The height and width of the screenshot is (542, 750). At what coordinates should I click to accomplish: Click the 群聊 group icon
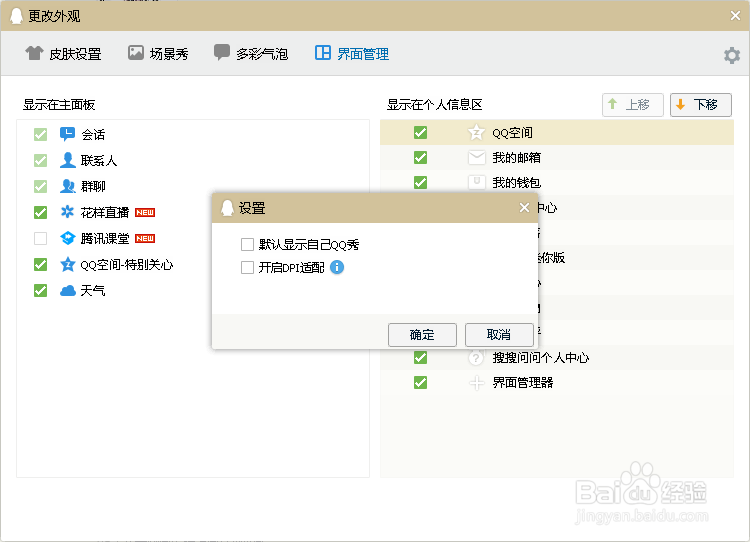coord(67,186)
